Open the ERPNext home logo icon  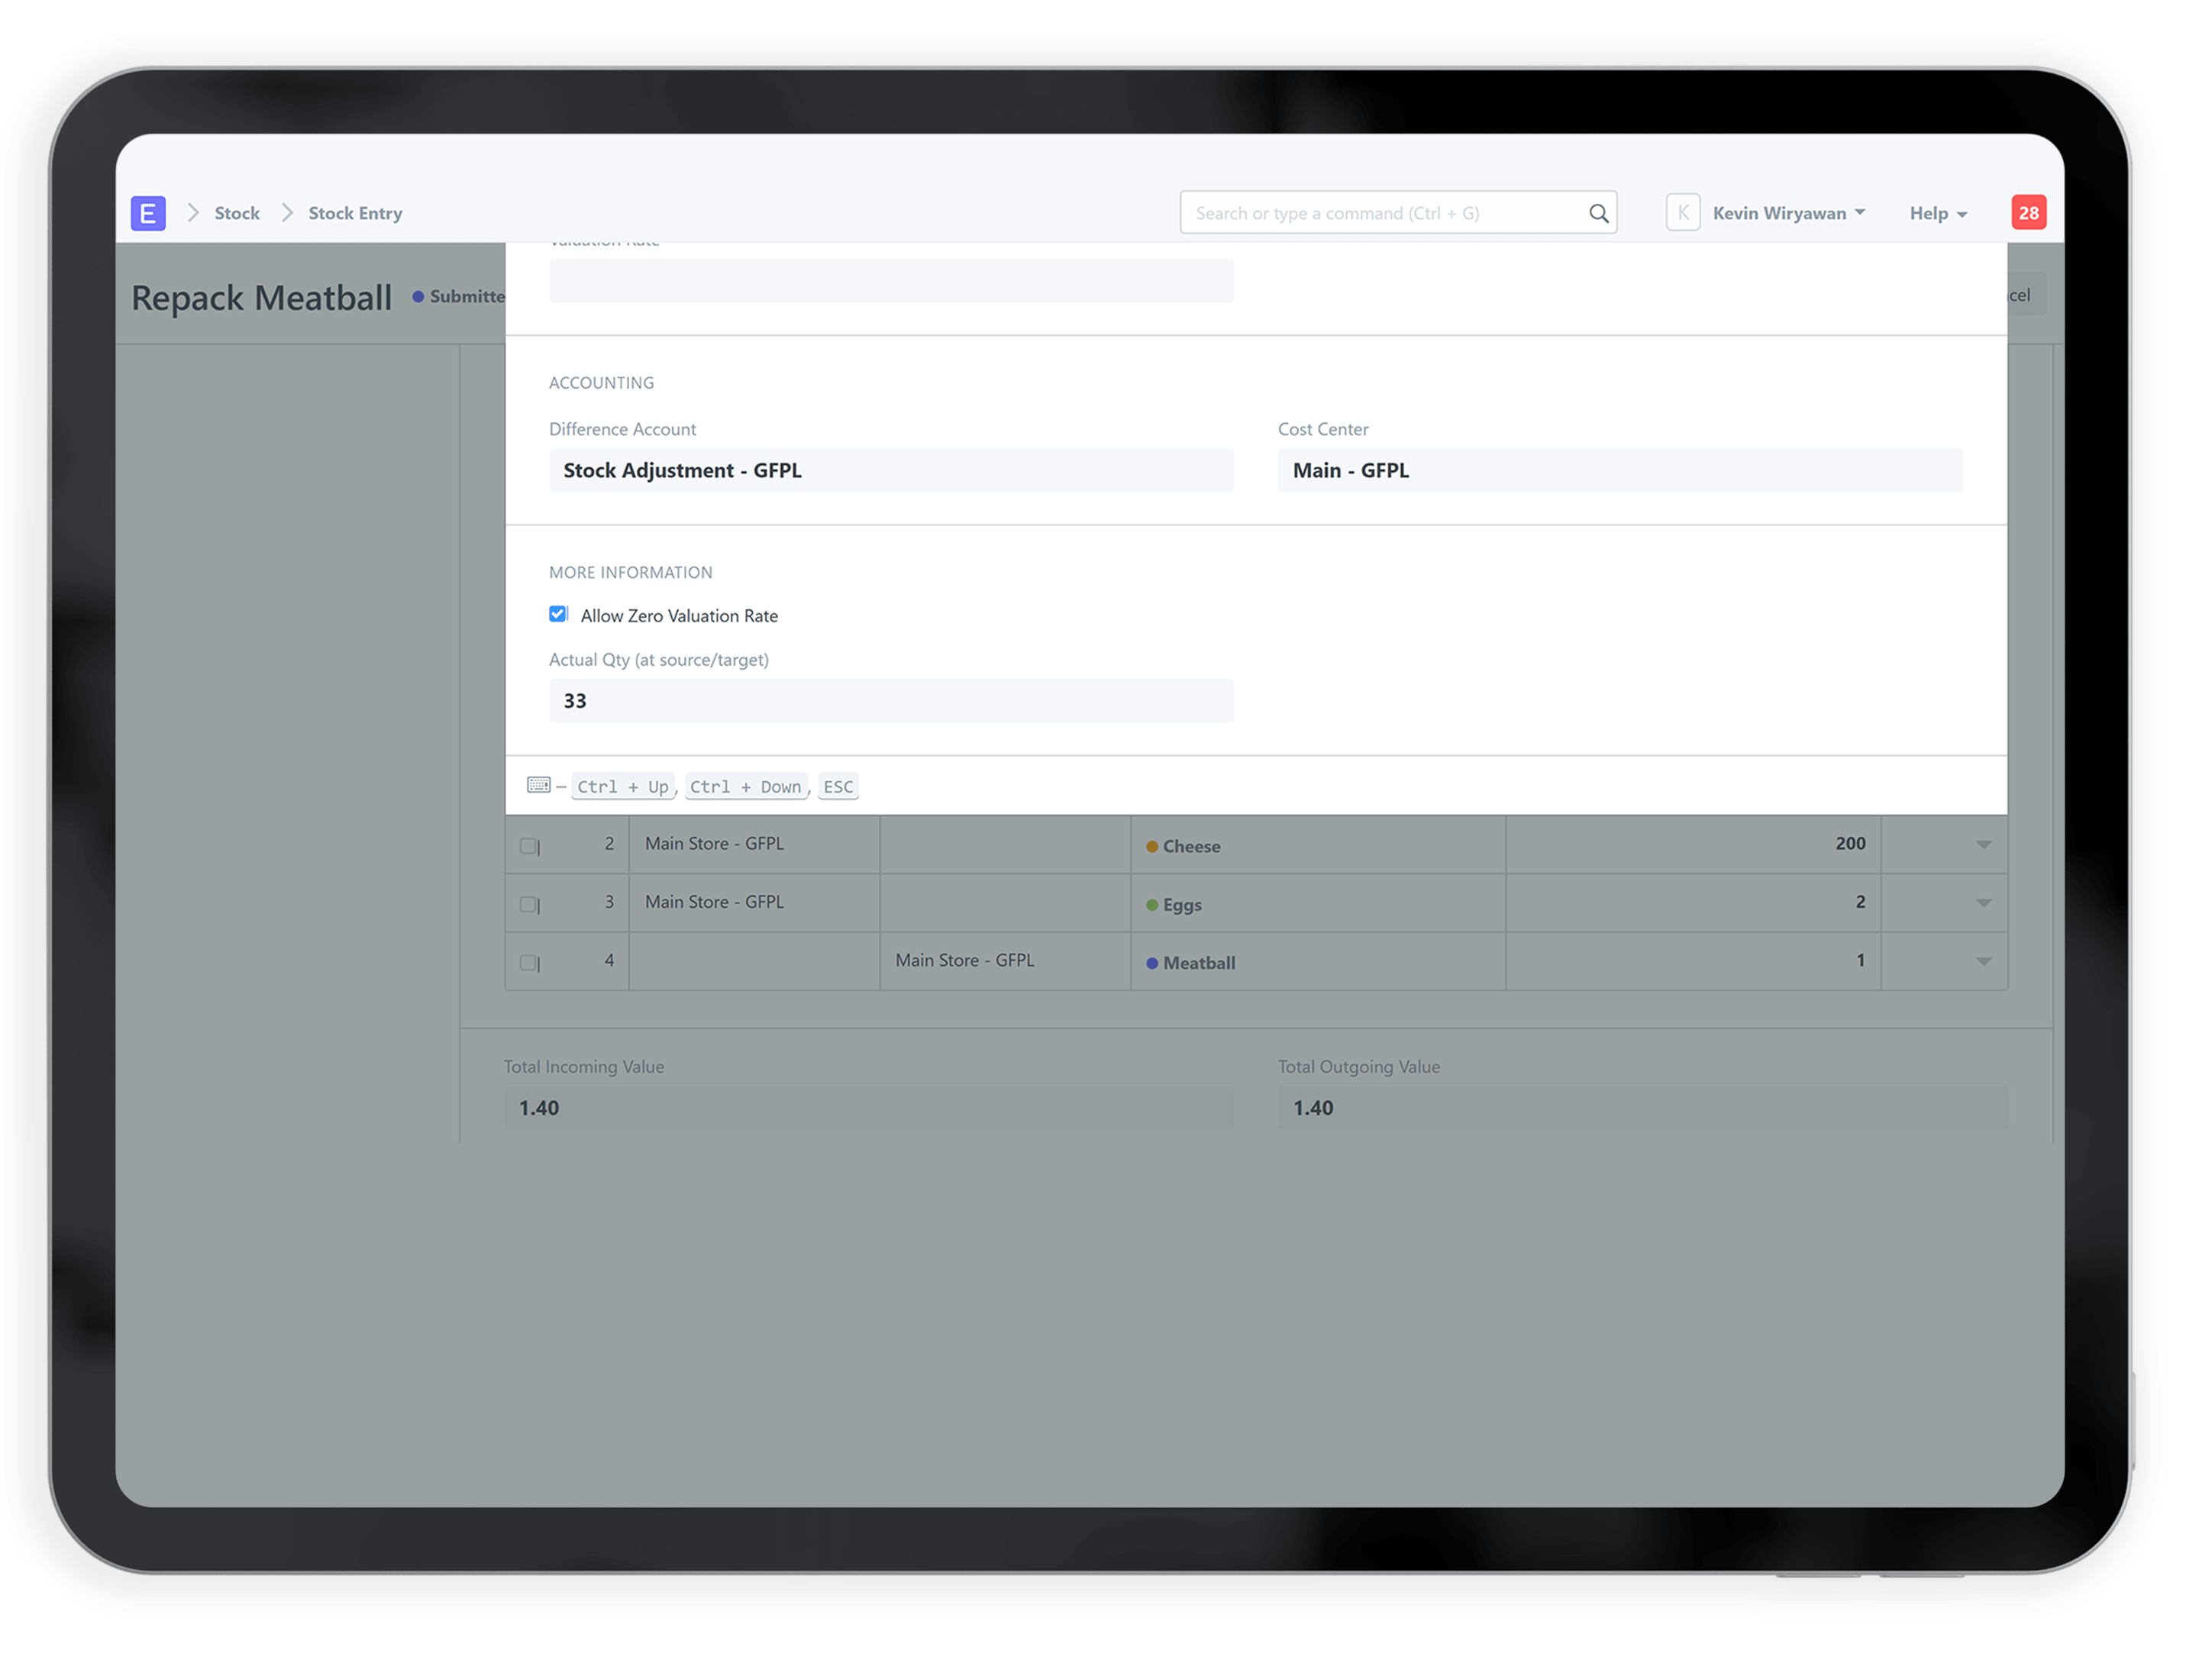point(148,213)
